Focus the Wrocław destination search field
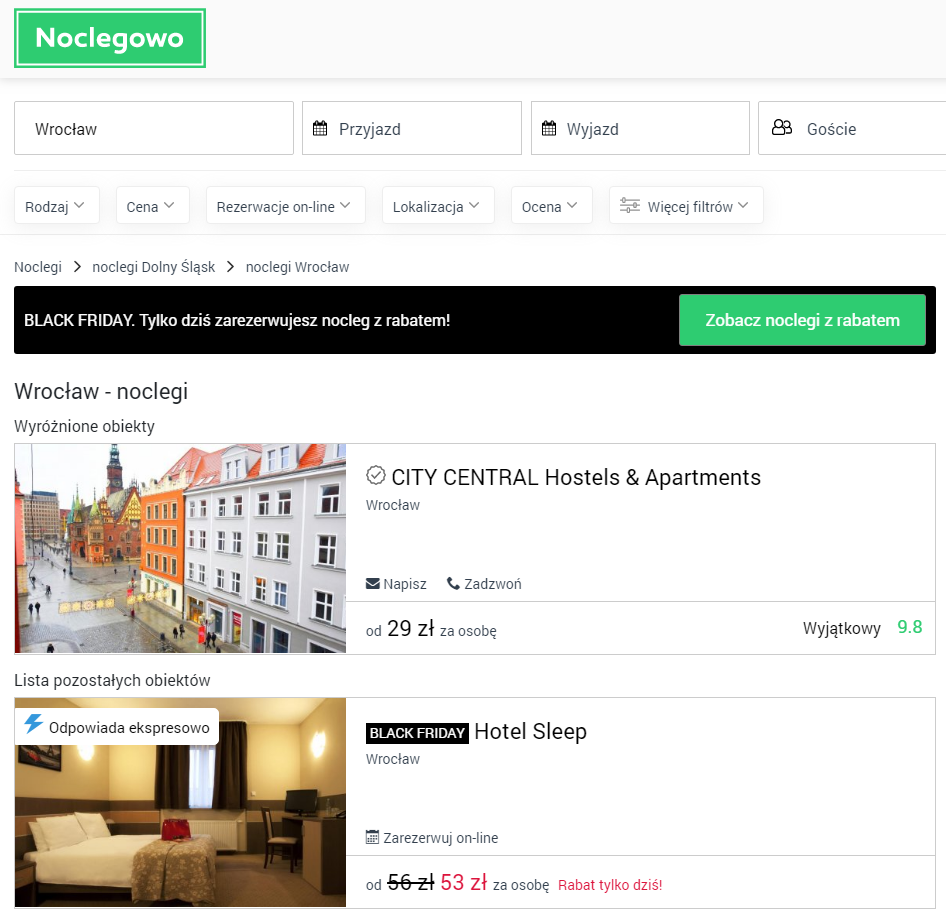The image size is (946, 921). tap(154, 128)
